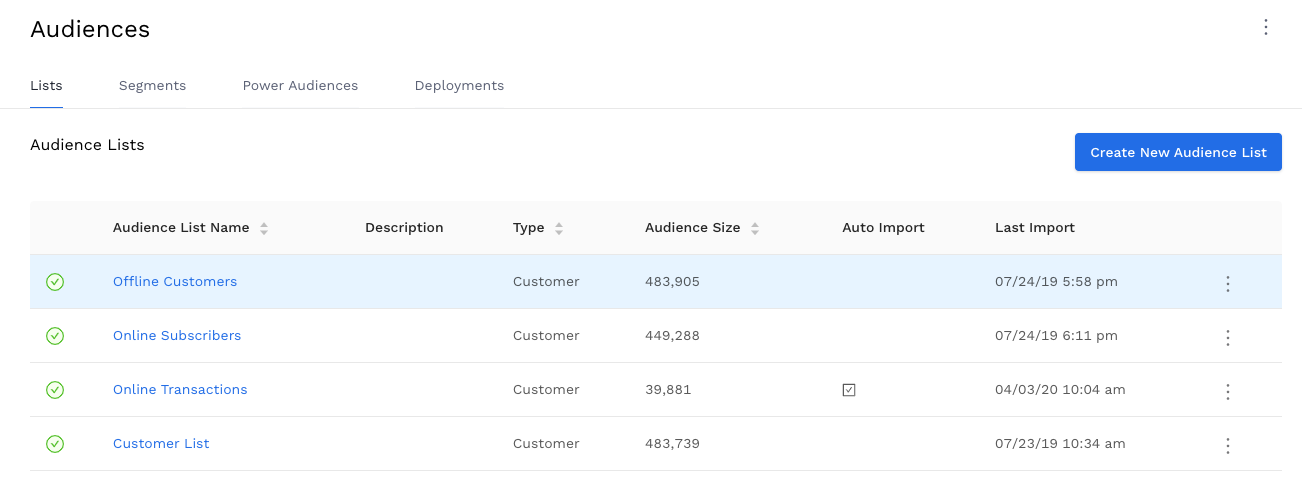1302x492 pixels.
Task: Sort table by Audience List Name
Action: 264,228
